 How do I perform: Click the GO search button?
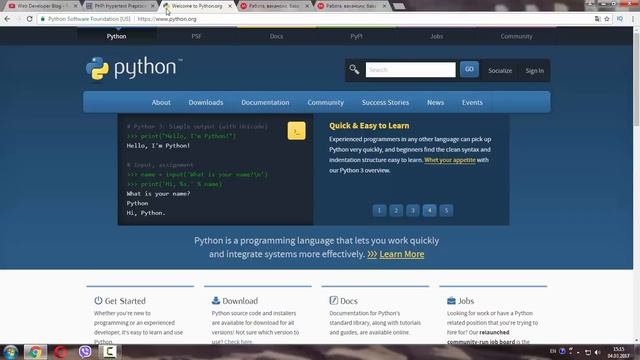pos(469,69)
